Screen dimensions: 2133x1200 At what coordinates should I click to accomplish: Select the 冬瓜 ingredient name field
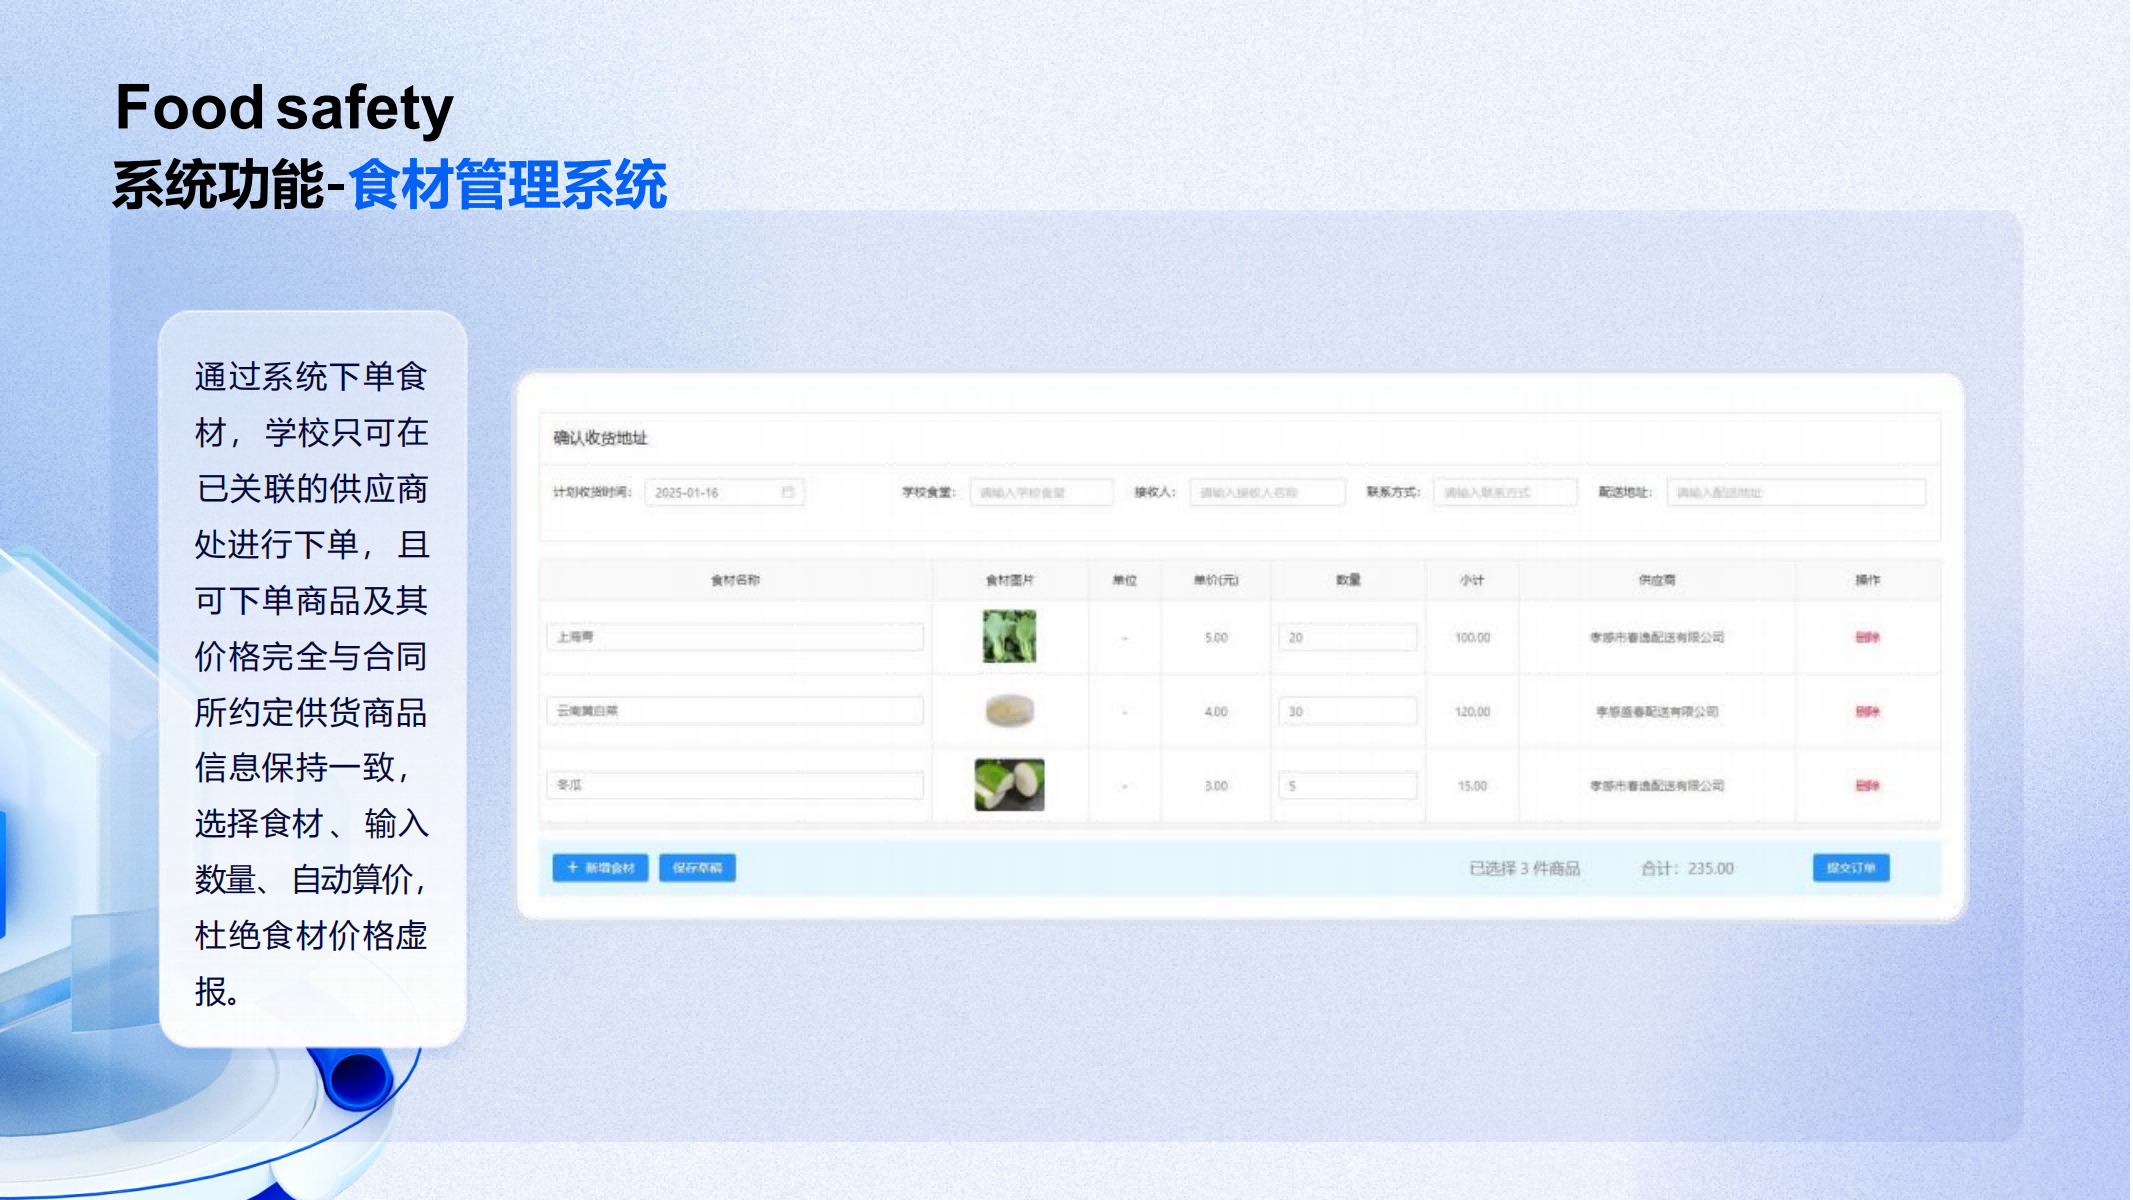(x=734, y=785)
